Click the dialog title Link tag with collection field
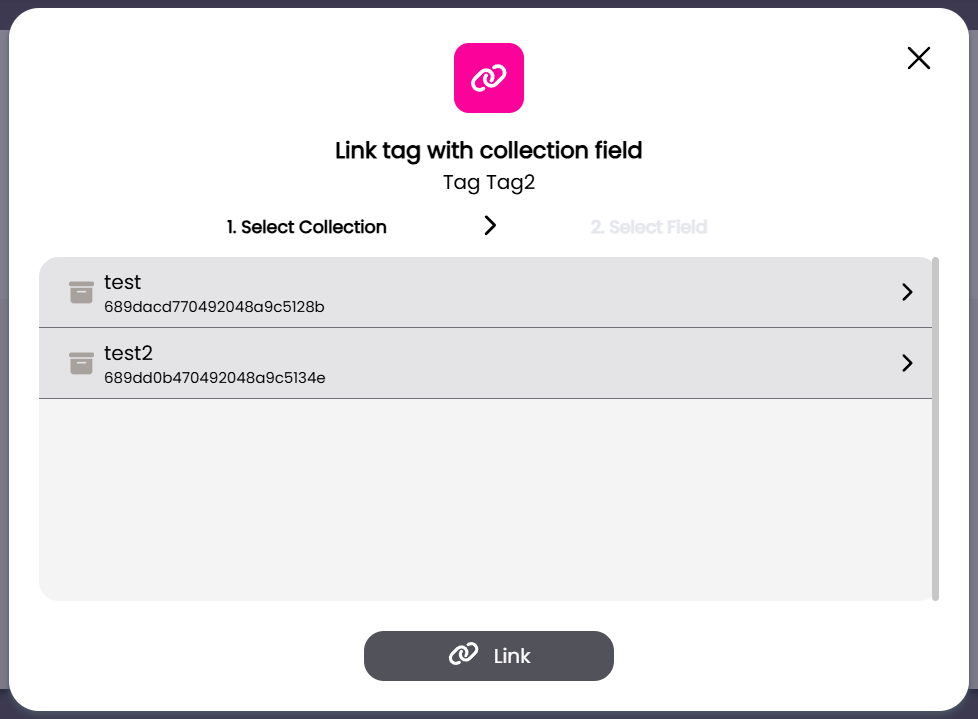Viewport: 978px width, 719px height. point(488,151)
